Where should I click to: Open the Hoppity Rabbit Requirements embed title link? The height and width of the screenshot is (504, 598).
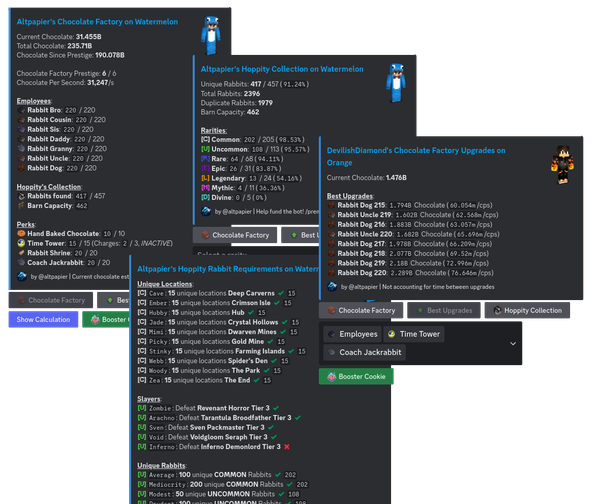click(228, 269)
